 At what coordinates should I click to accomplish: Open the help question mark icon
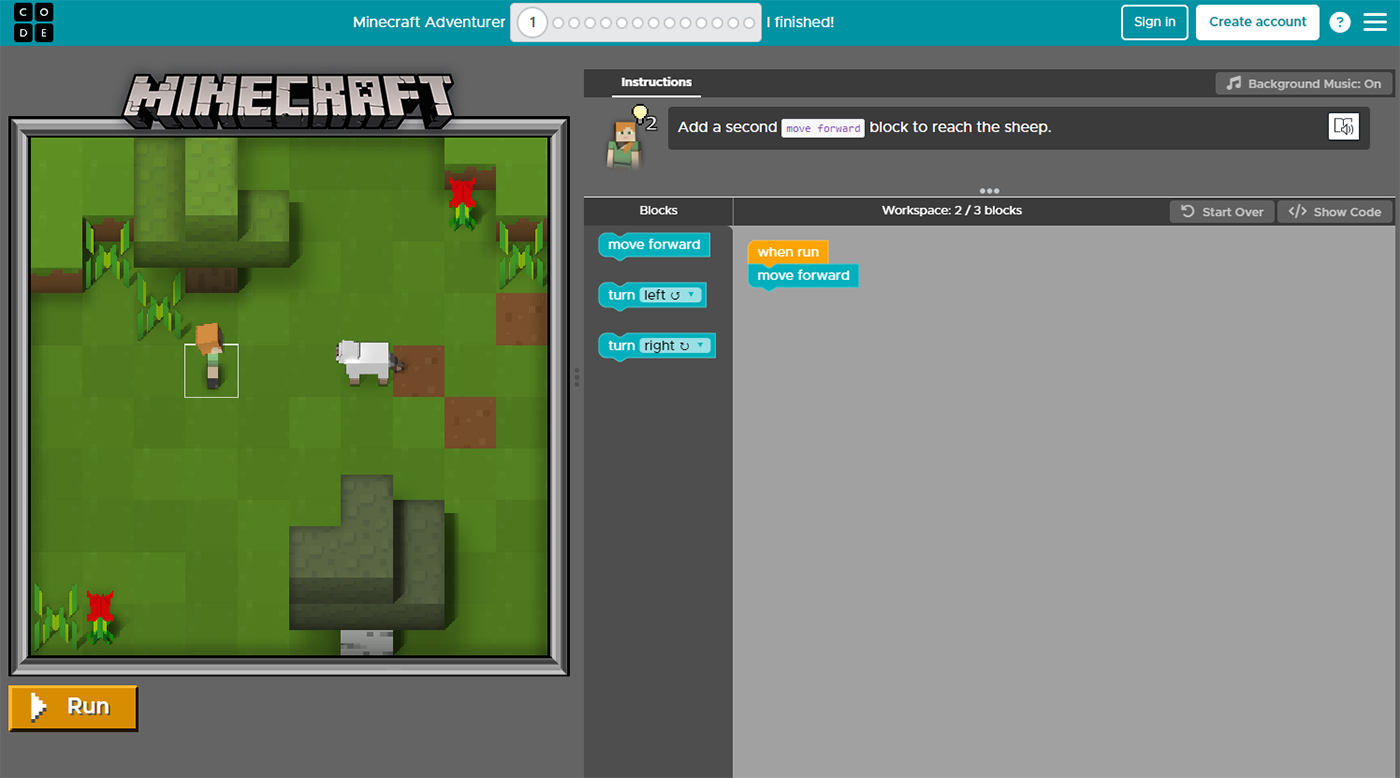click(1340, 21)
